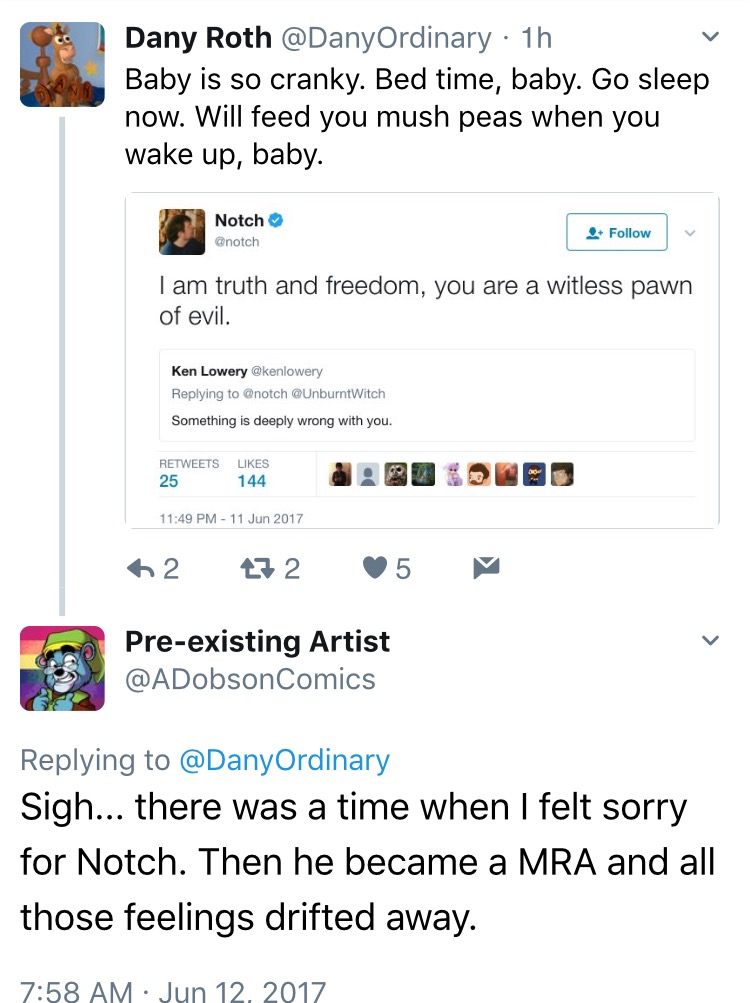View the 25 retweets count
750x1003 pixels.
[169, 481]
